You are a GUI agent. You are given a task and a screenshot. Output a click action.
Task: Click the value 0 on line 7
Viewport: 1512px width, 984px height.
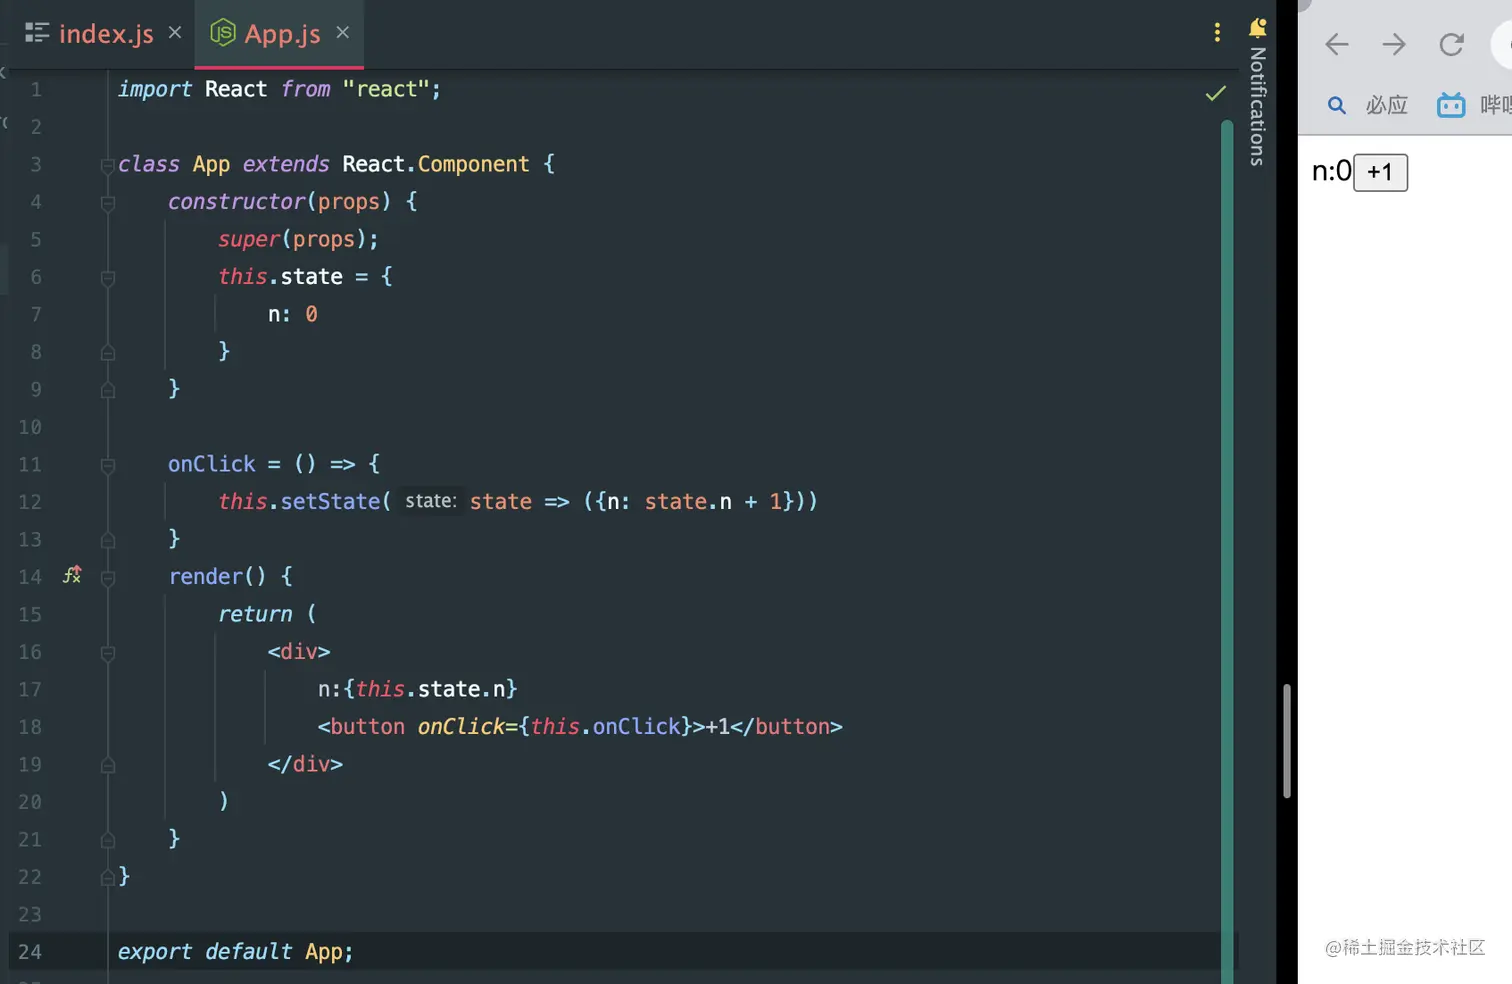point(311,314)
